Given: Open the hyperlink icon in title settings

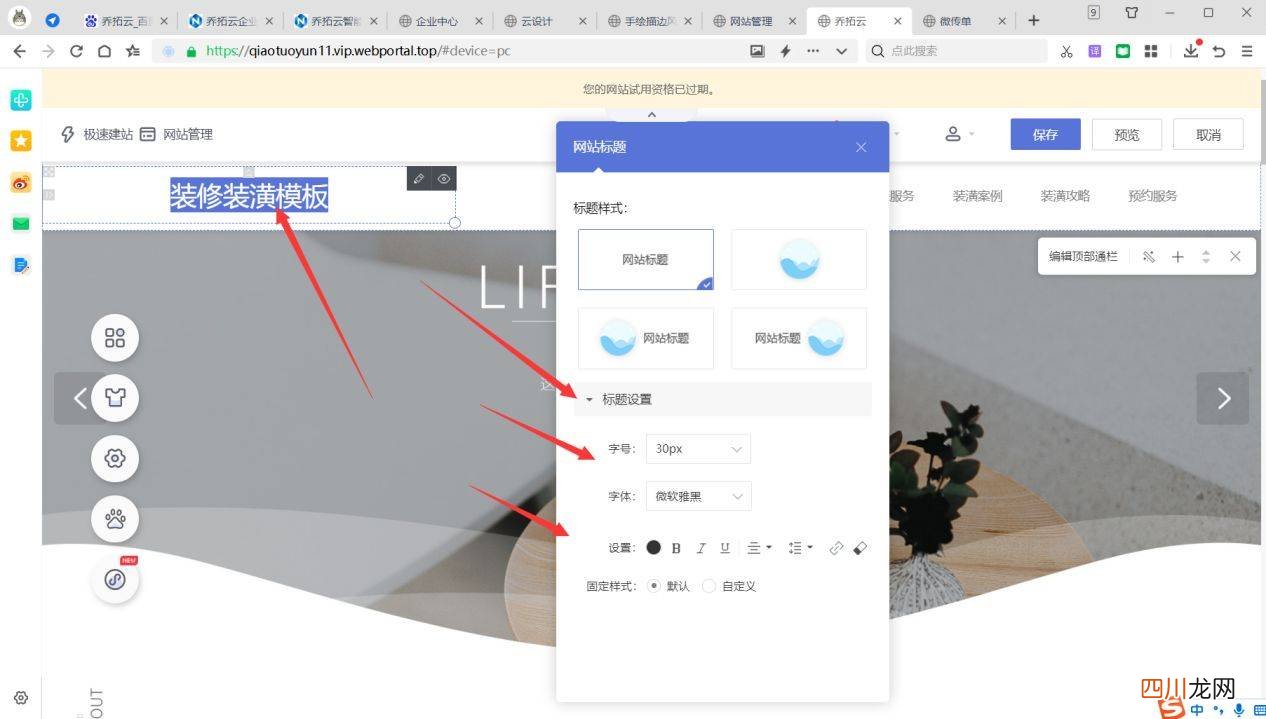Looking at the screenshot, I should (836, 548).
